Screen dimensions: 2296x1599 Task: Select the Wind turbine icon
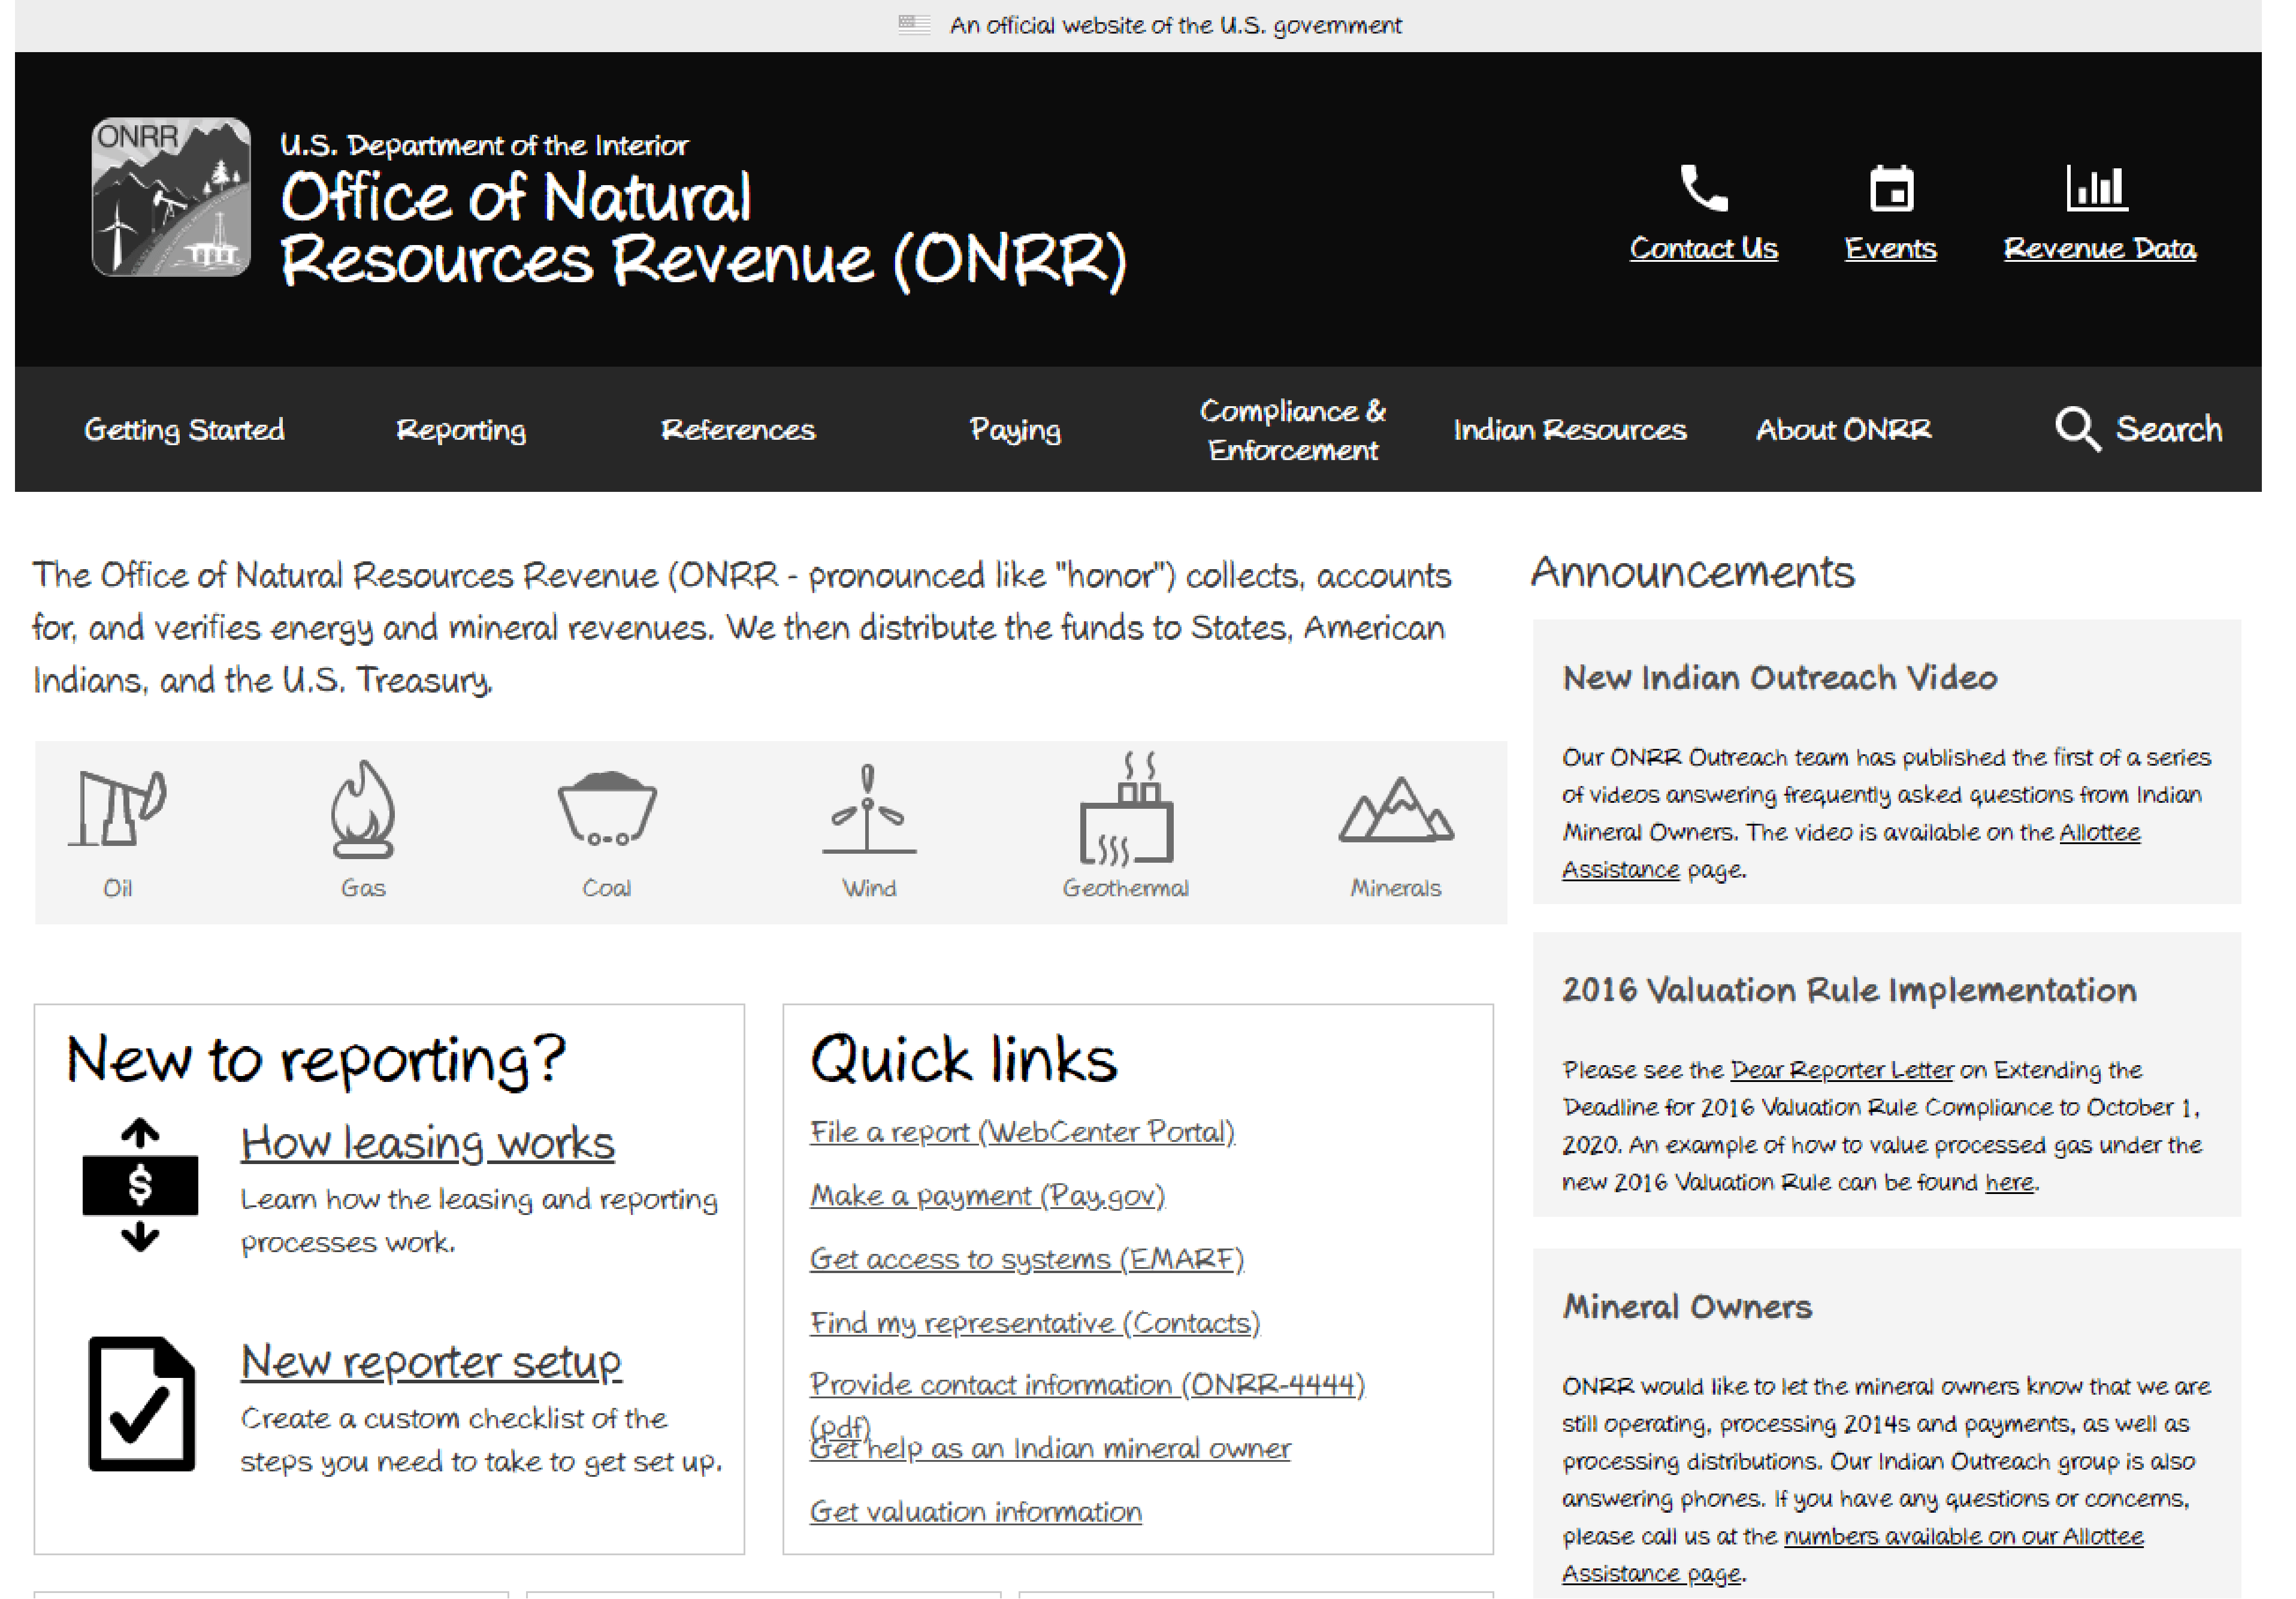(x=868, y=809)
